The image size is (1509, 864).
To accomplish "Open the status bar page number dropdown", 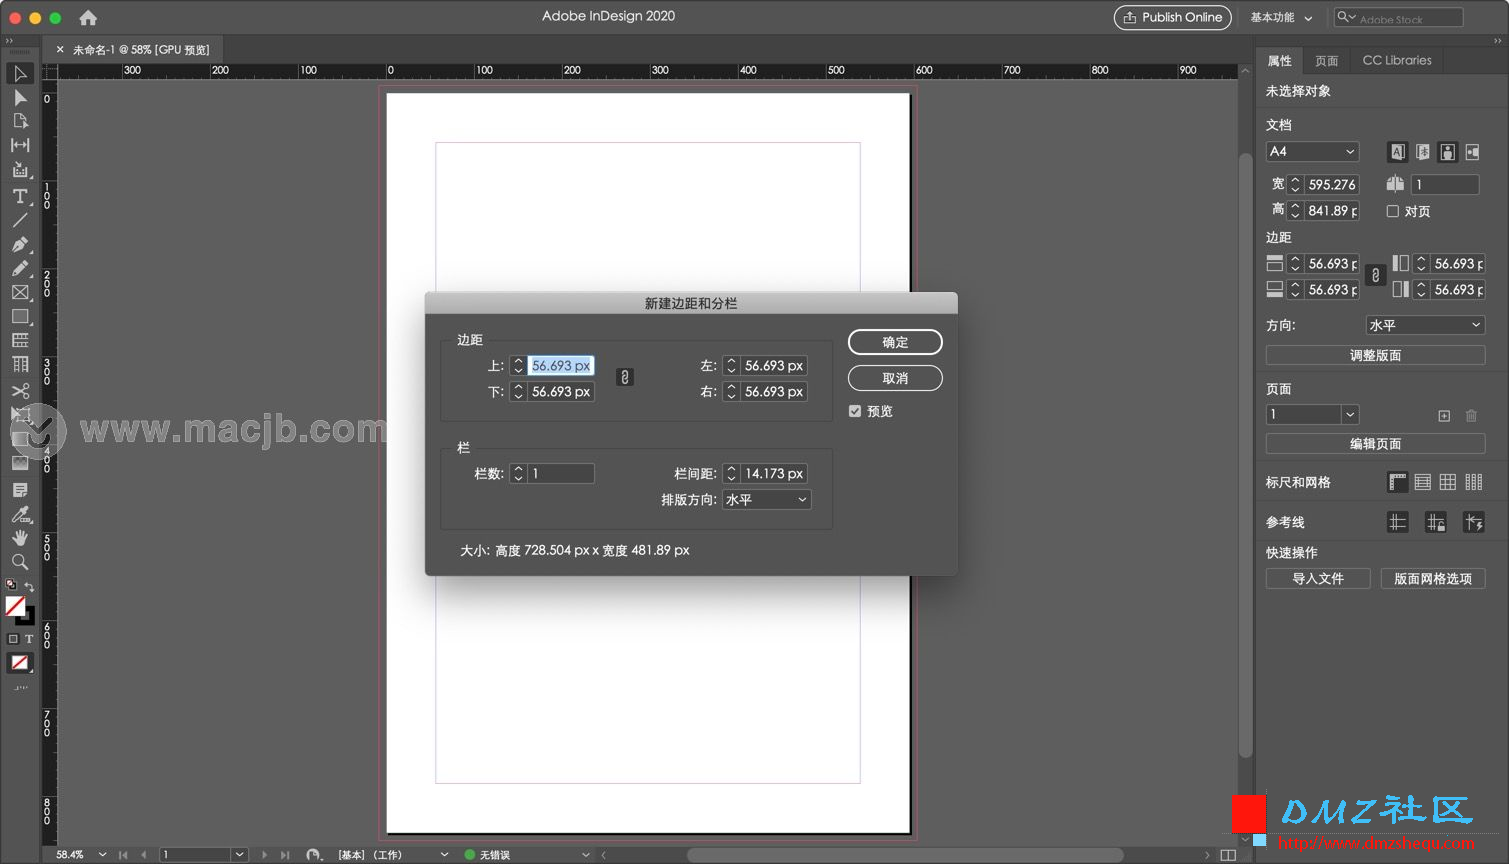I will point(239,855).
